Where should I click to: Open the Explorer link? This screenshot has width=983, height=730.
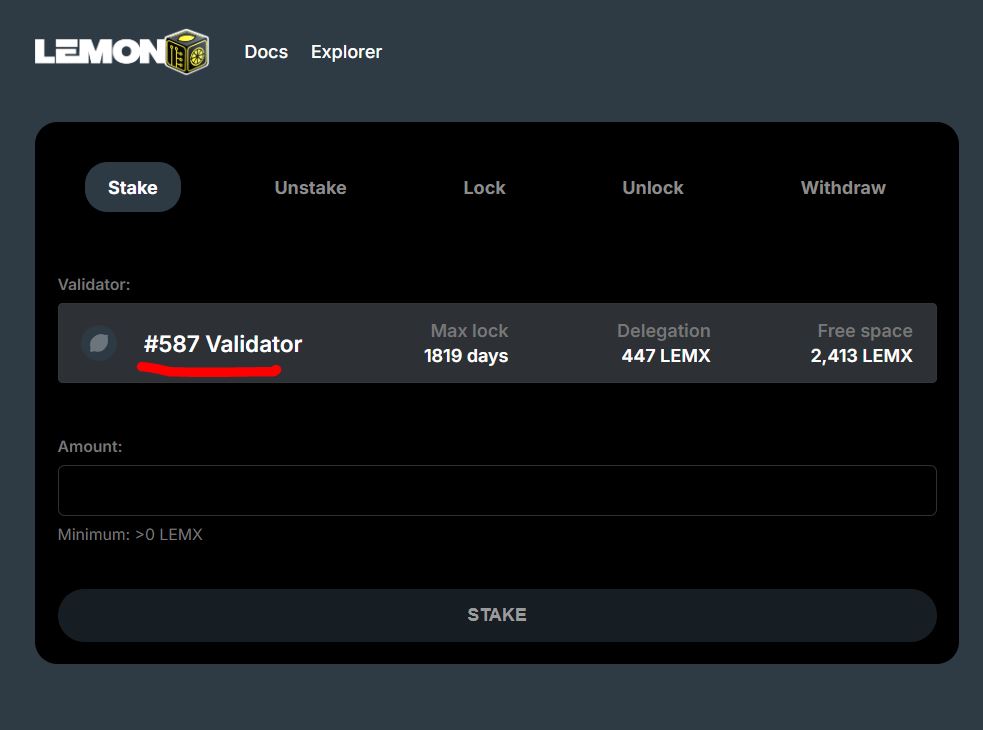pyautogui.click(x=346, y=52)
